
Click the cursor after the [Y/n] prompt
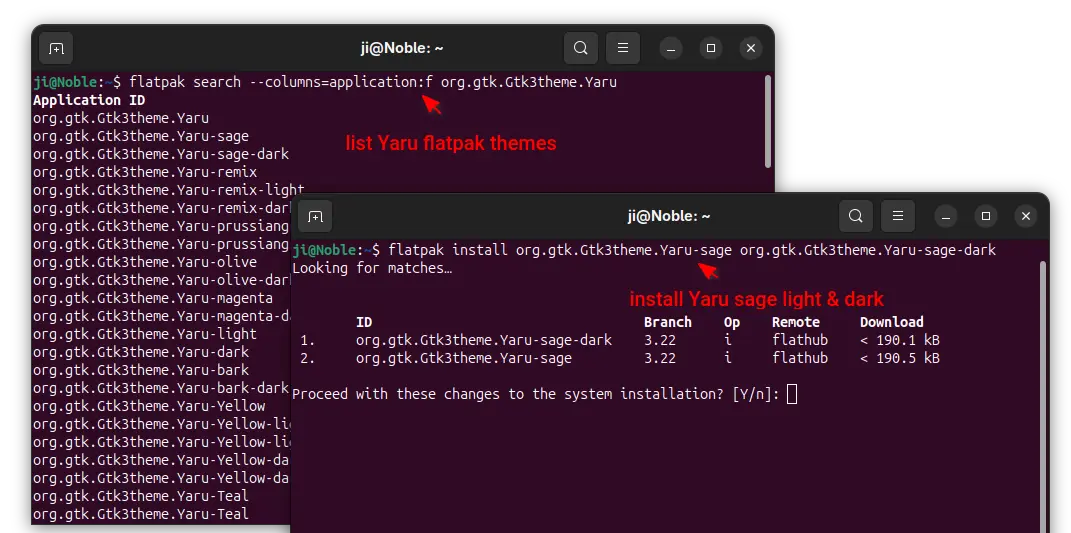click(x=792, y=394)
